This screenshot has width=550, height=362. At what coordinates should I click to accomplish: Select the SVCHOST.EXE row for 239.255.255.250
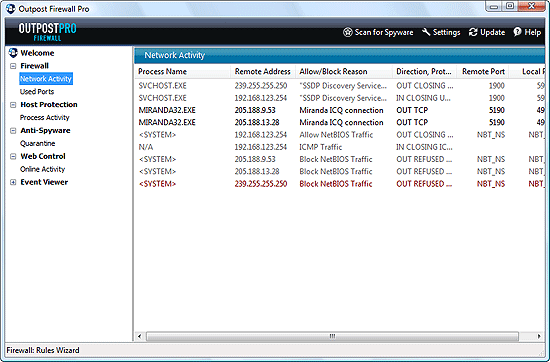(340, 86)
